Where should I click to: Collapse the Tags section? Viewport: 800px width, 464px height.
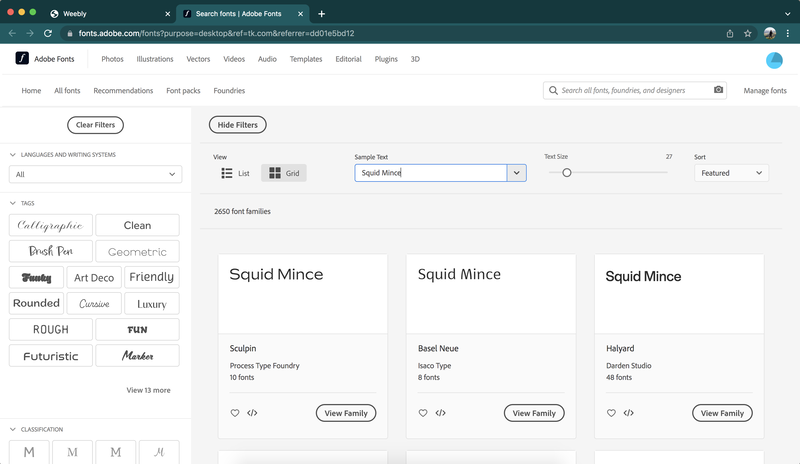13,203
